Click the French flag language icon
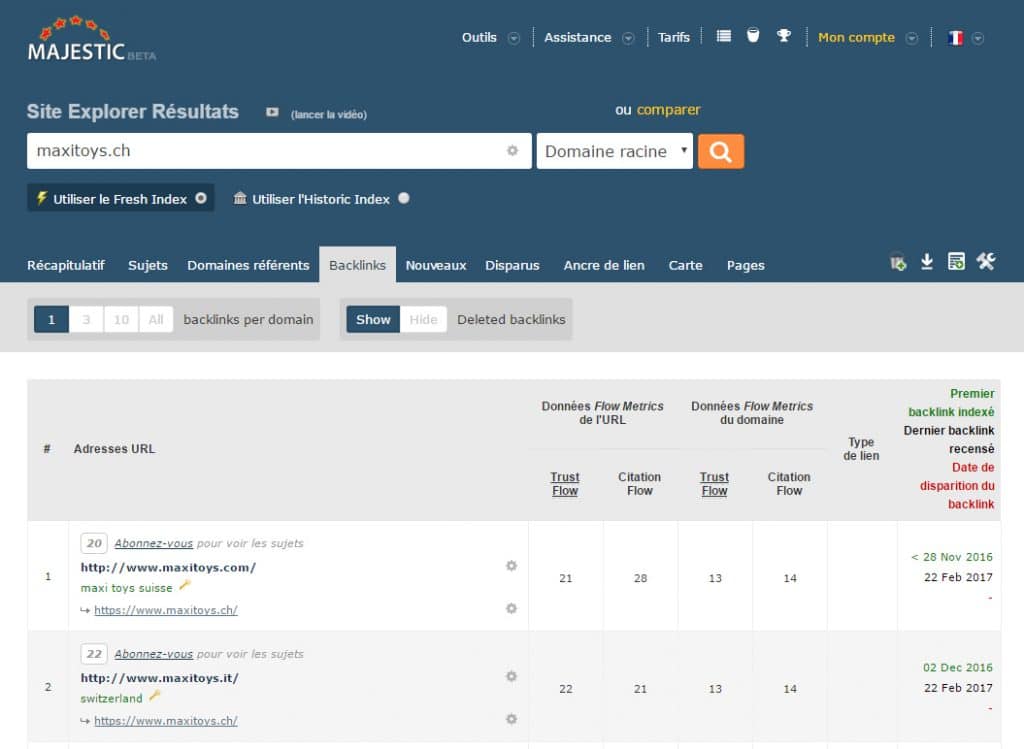This screenshot has width=1024, height=749. [955, 38]
